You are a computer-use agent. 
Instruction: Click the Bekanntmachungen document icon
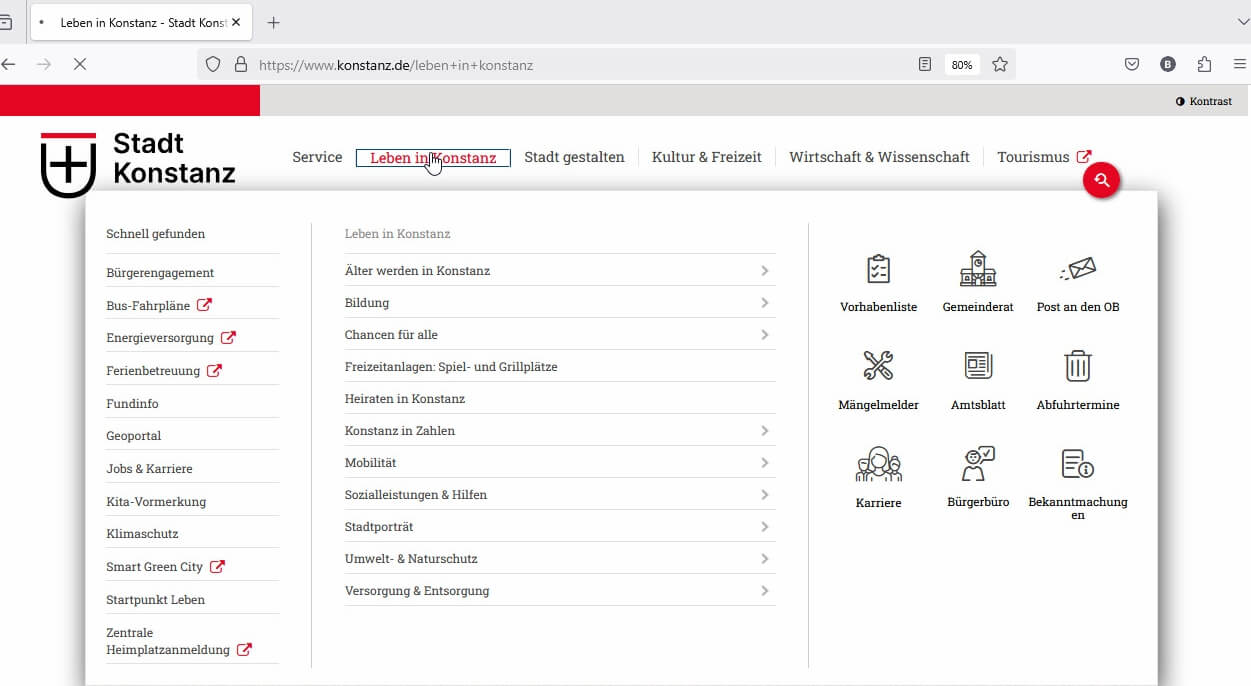pos(1077,464)
